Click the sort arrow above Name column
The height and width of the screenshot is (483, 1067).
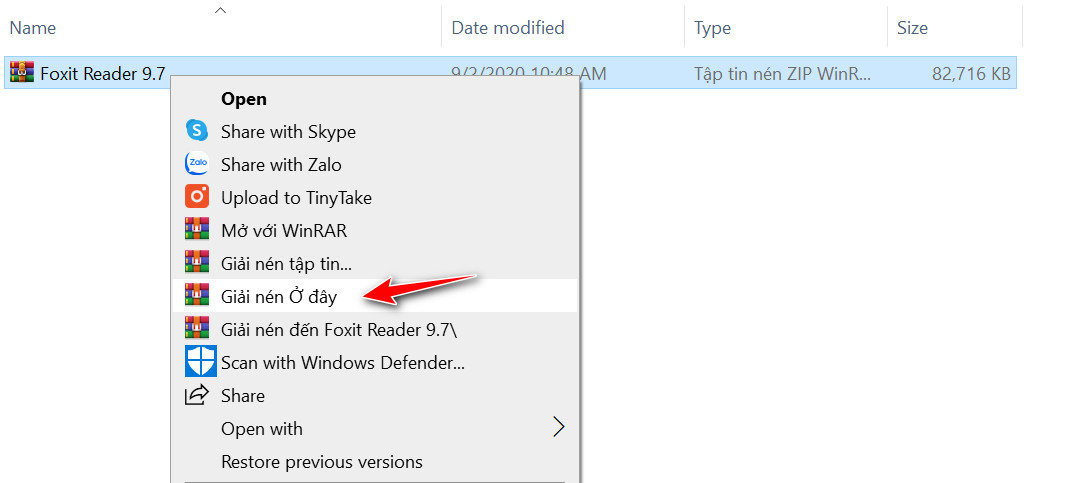(x=221, y=10)
